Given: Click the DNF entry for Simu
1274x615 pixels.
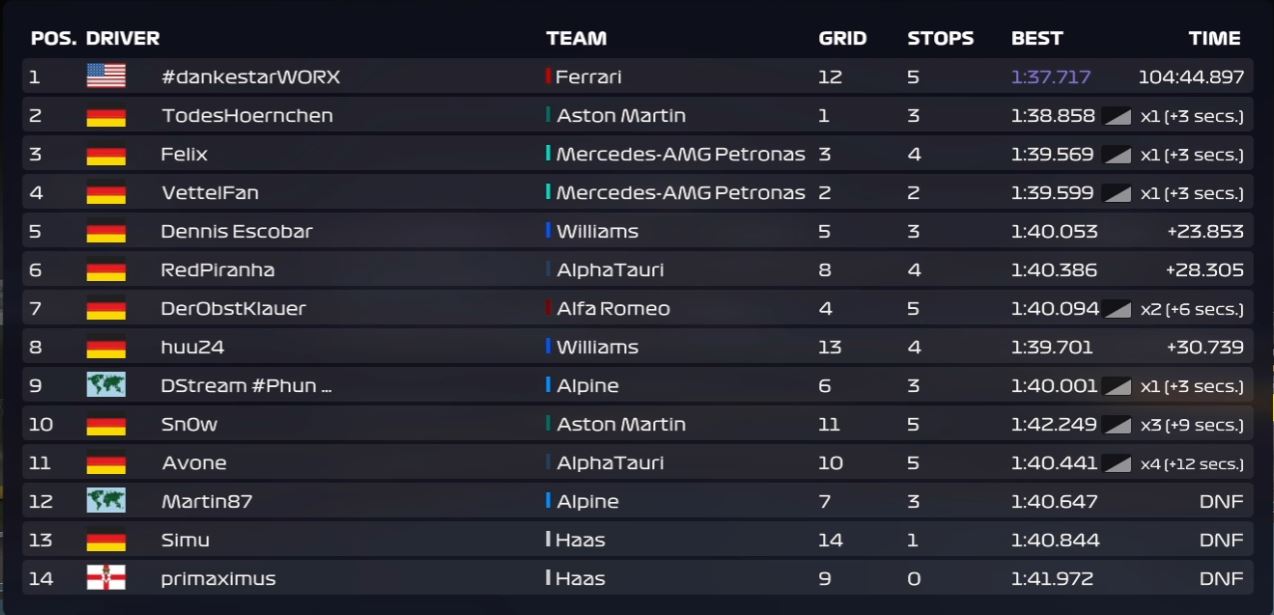Looking at the screenshot, I should [1221, 540].
